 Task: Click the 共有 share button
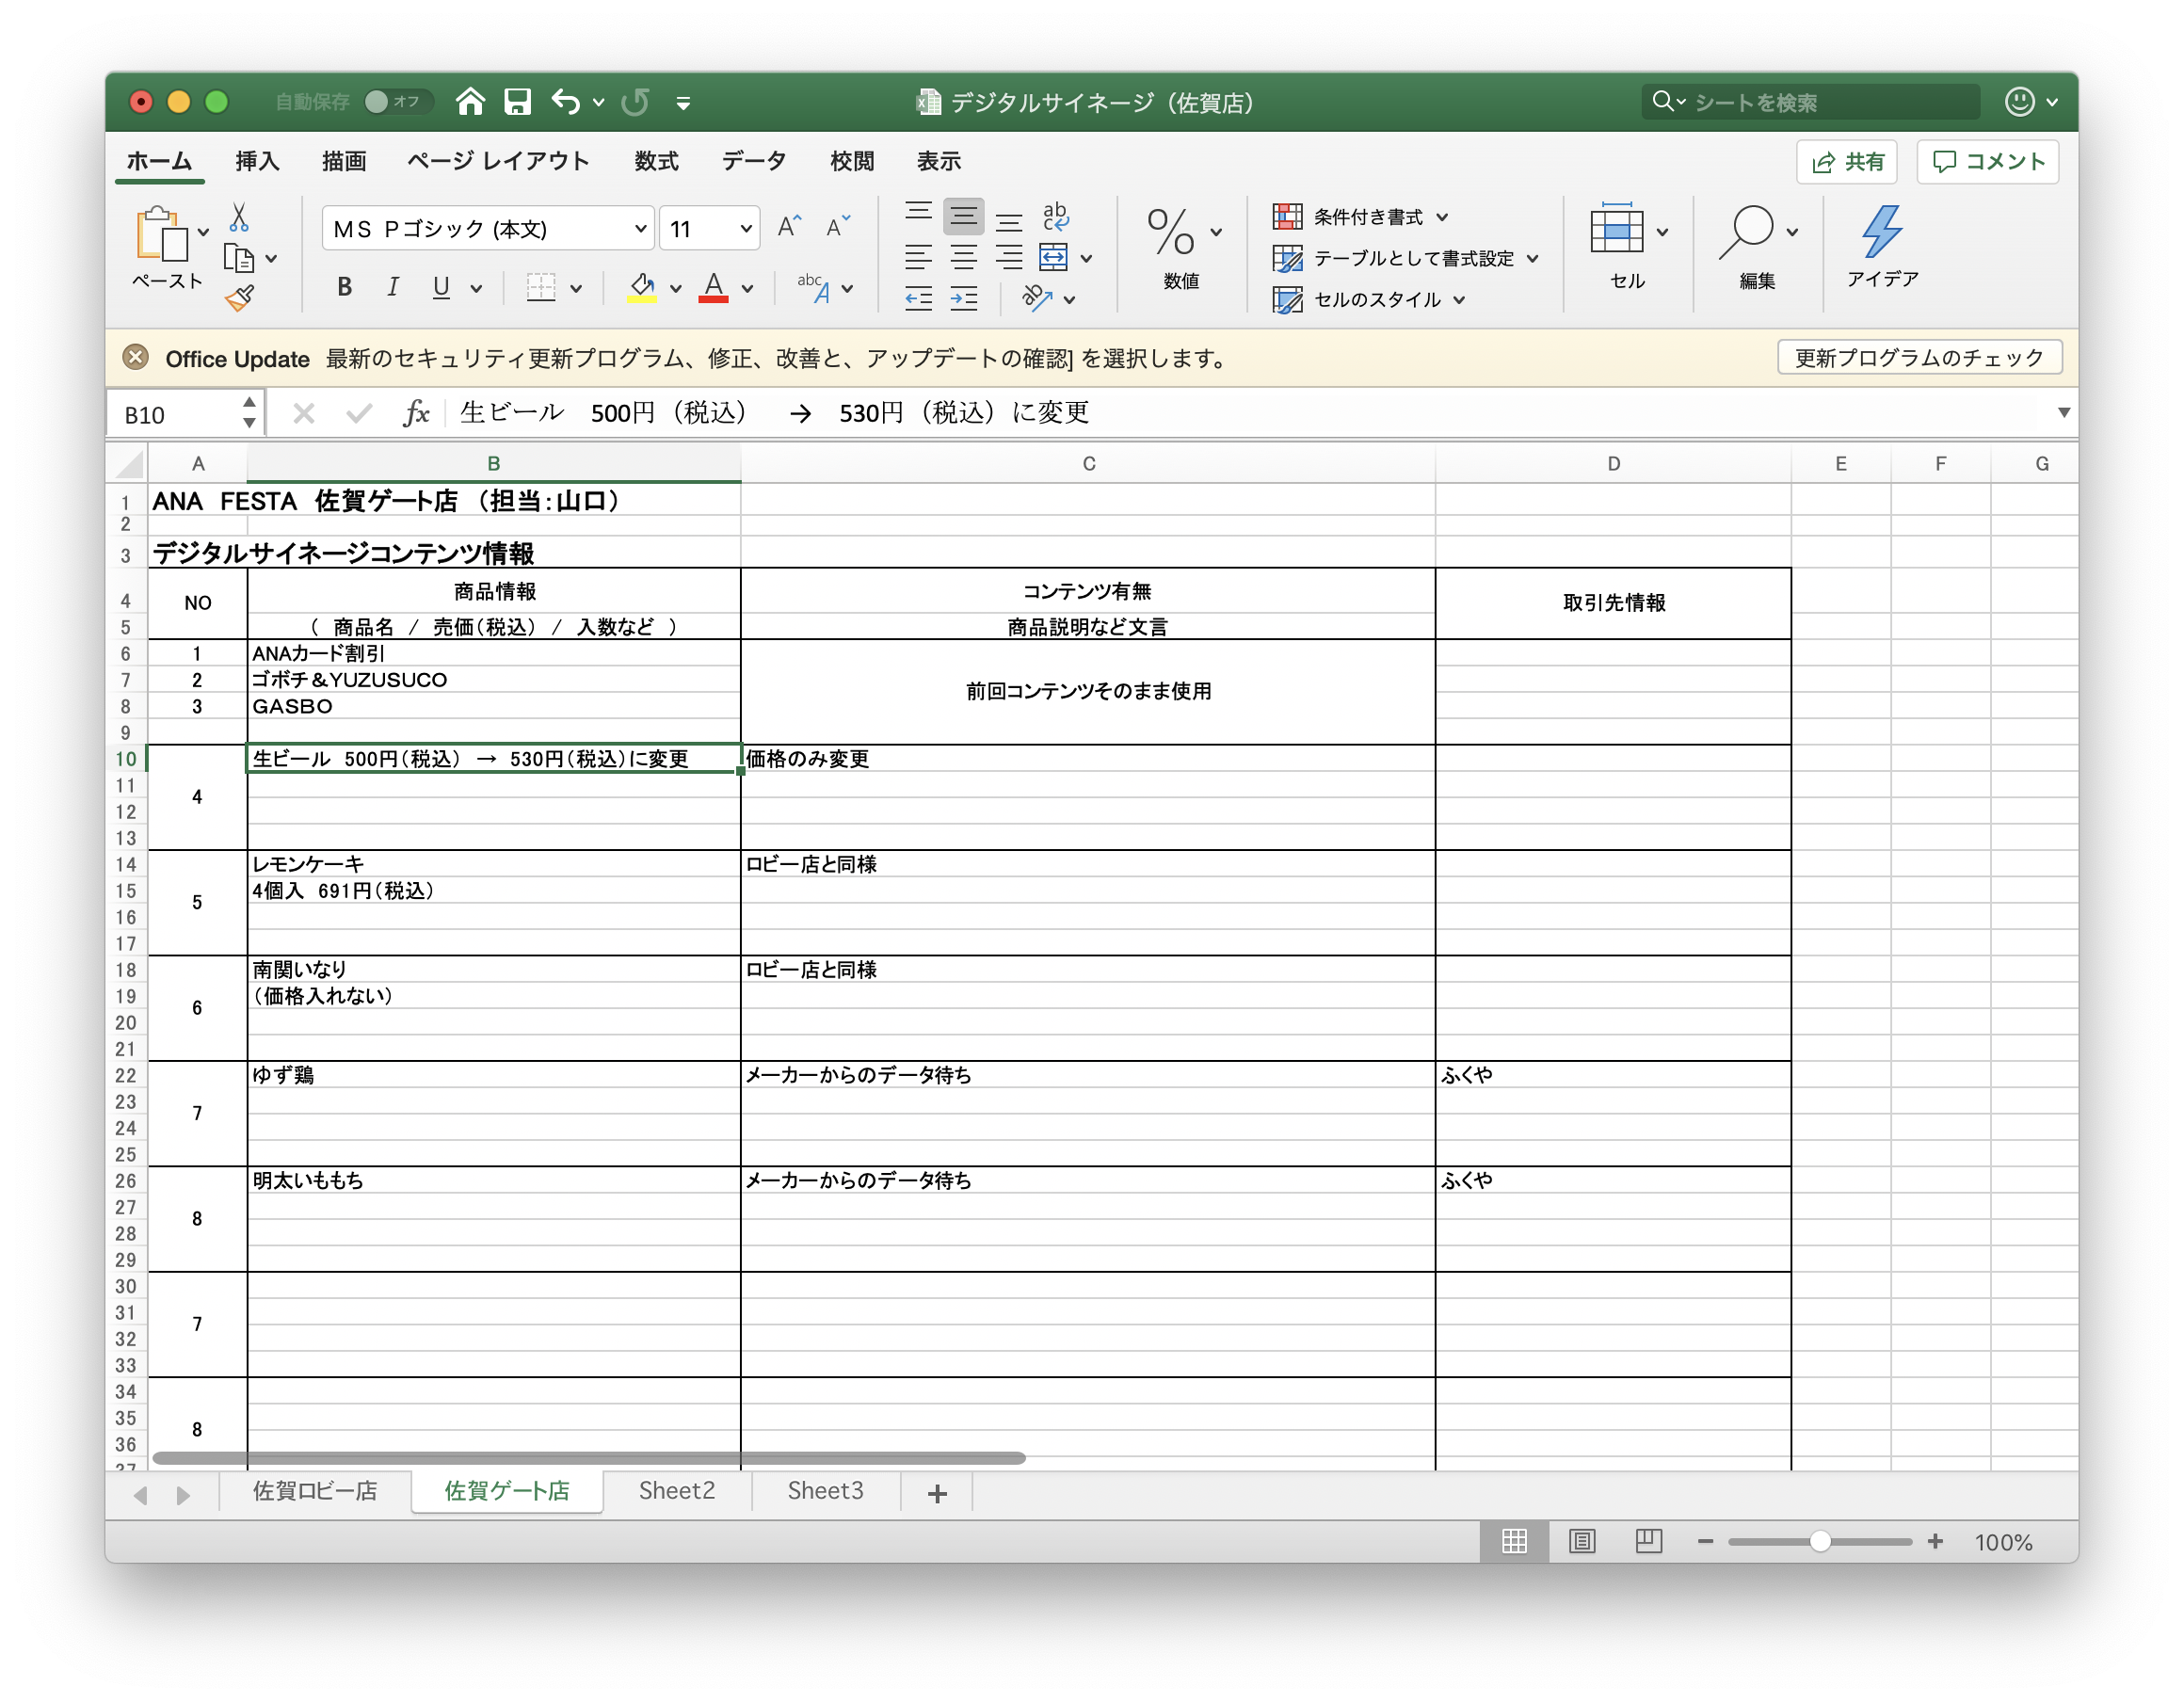[1846, 162]
